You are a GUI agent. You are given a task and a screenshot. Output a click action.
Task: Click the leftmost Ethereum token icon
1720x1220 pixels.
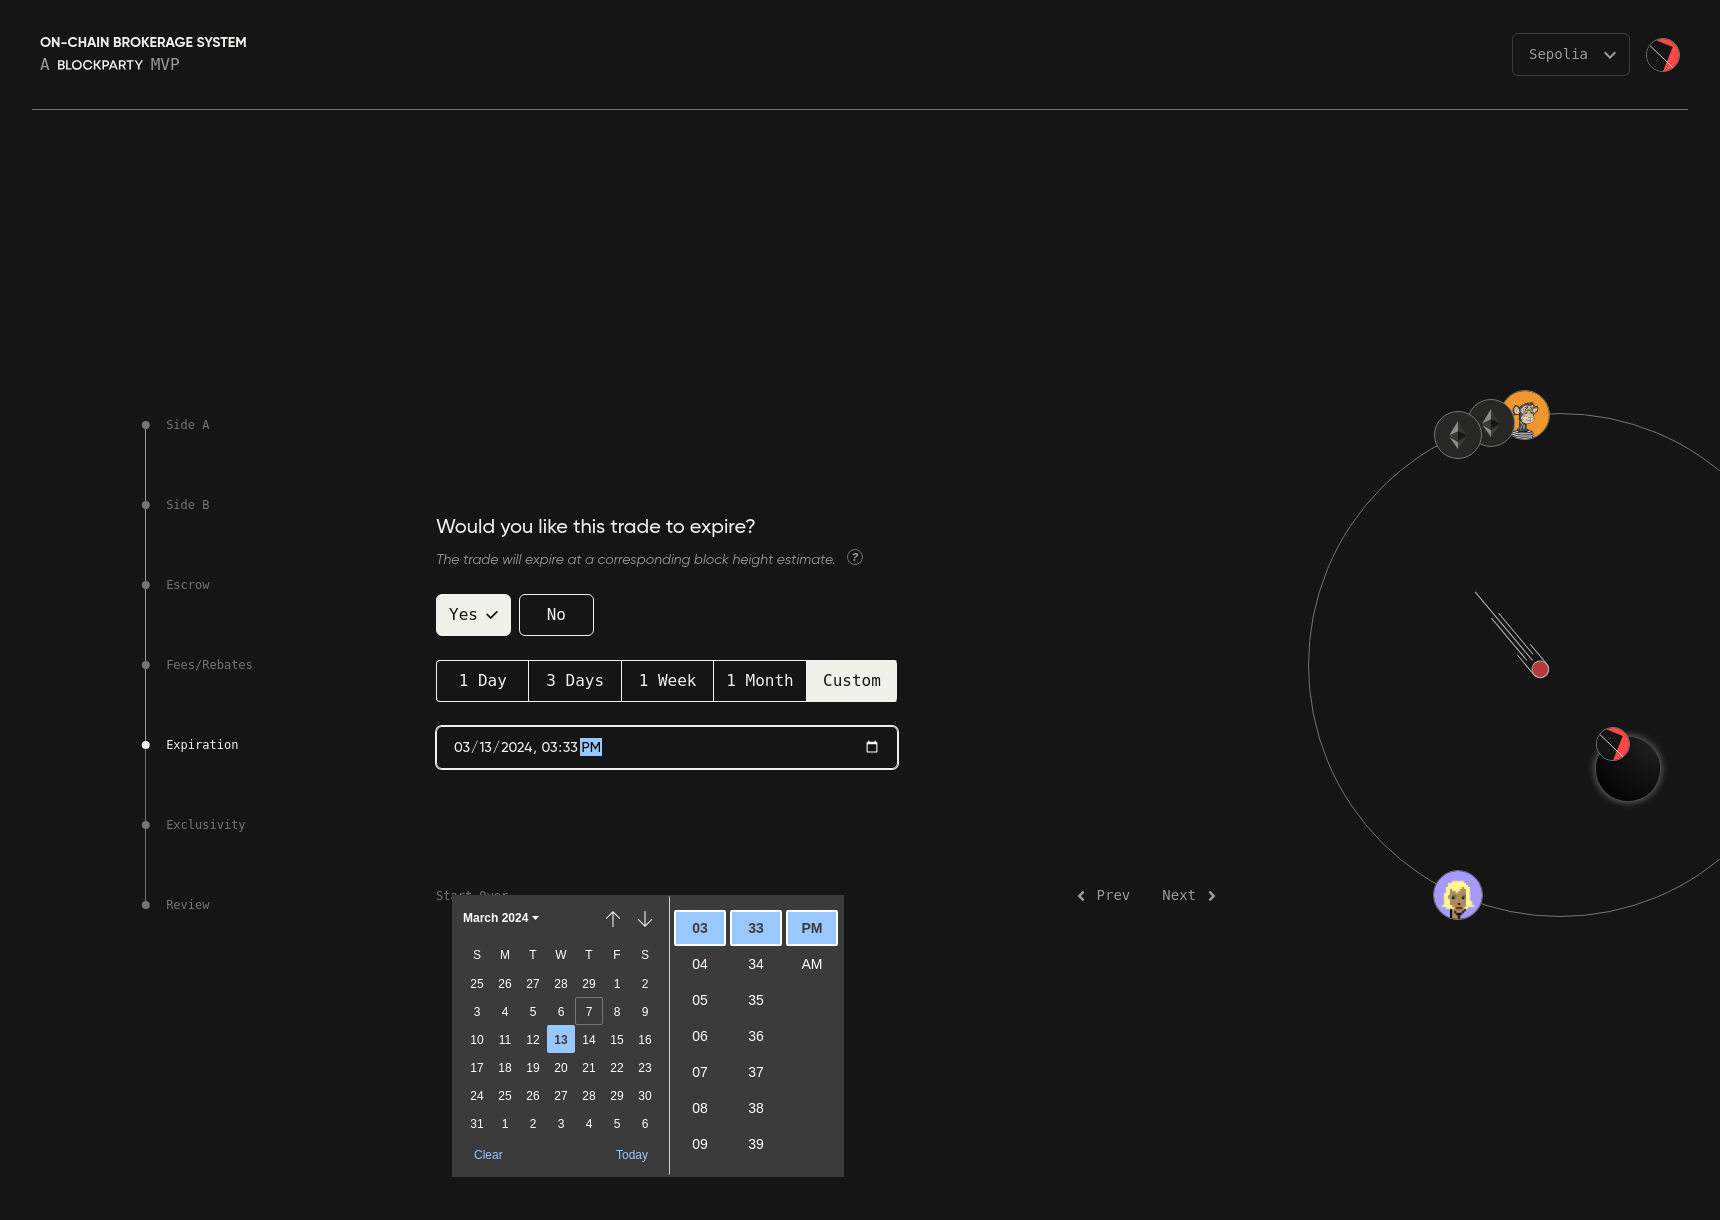coord(1457,435)
